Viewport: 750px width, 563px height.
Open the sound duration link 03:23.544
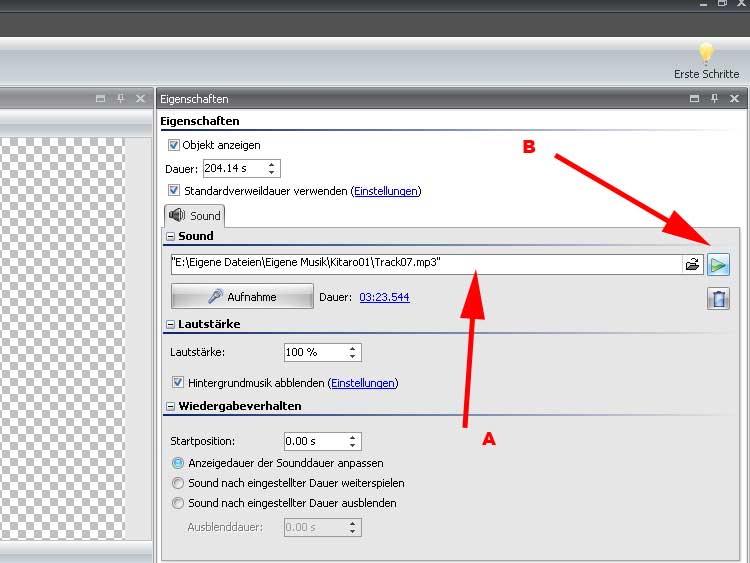[384, 297]
